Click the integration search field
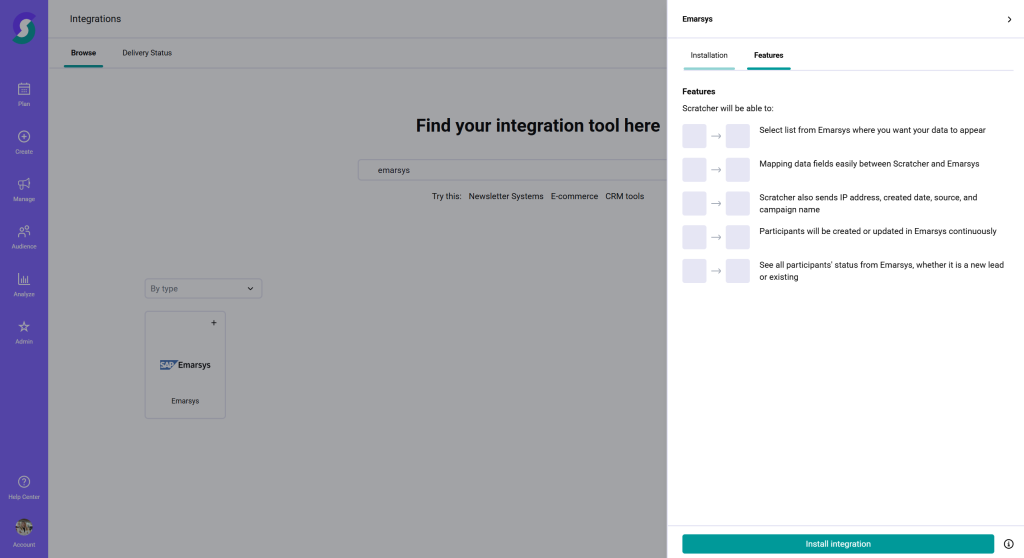Image resolution: width=1024 pixels, height=558 pixels. (x=510, y=170)
